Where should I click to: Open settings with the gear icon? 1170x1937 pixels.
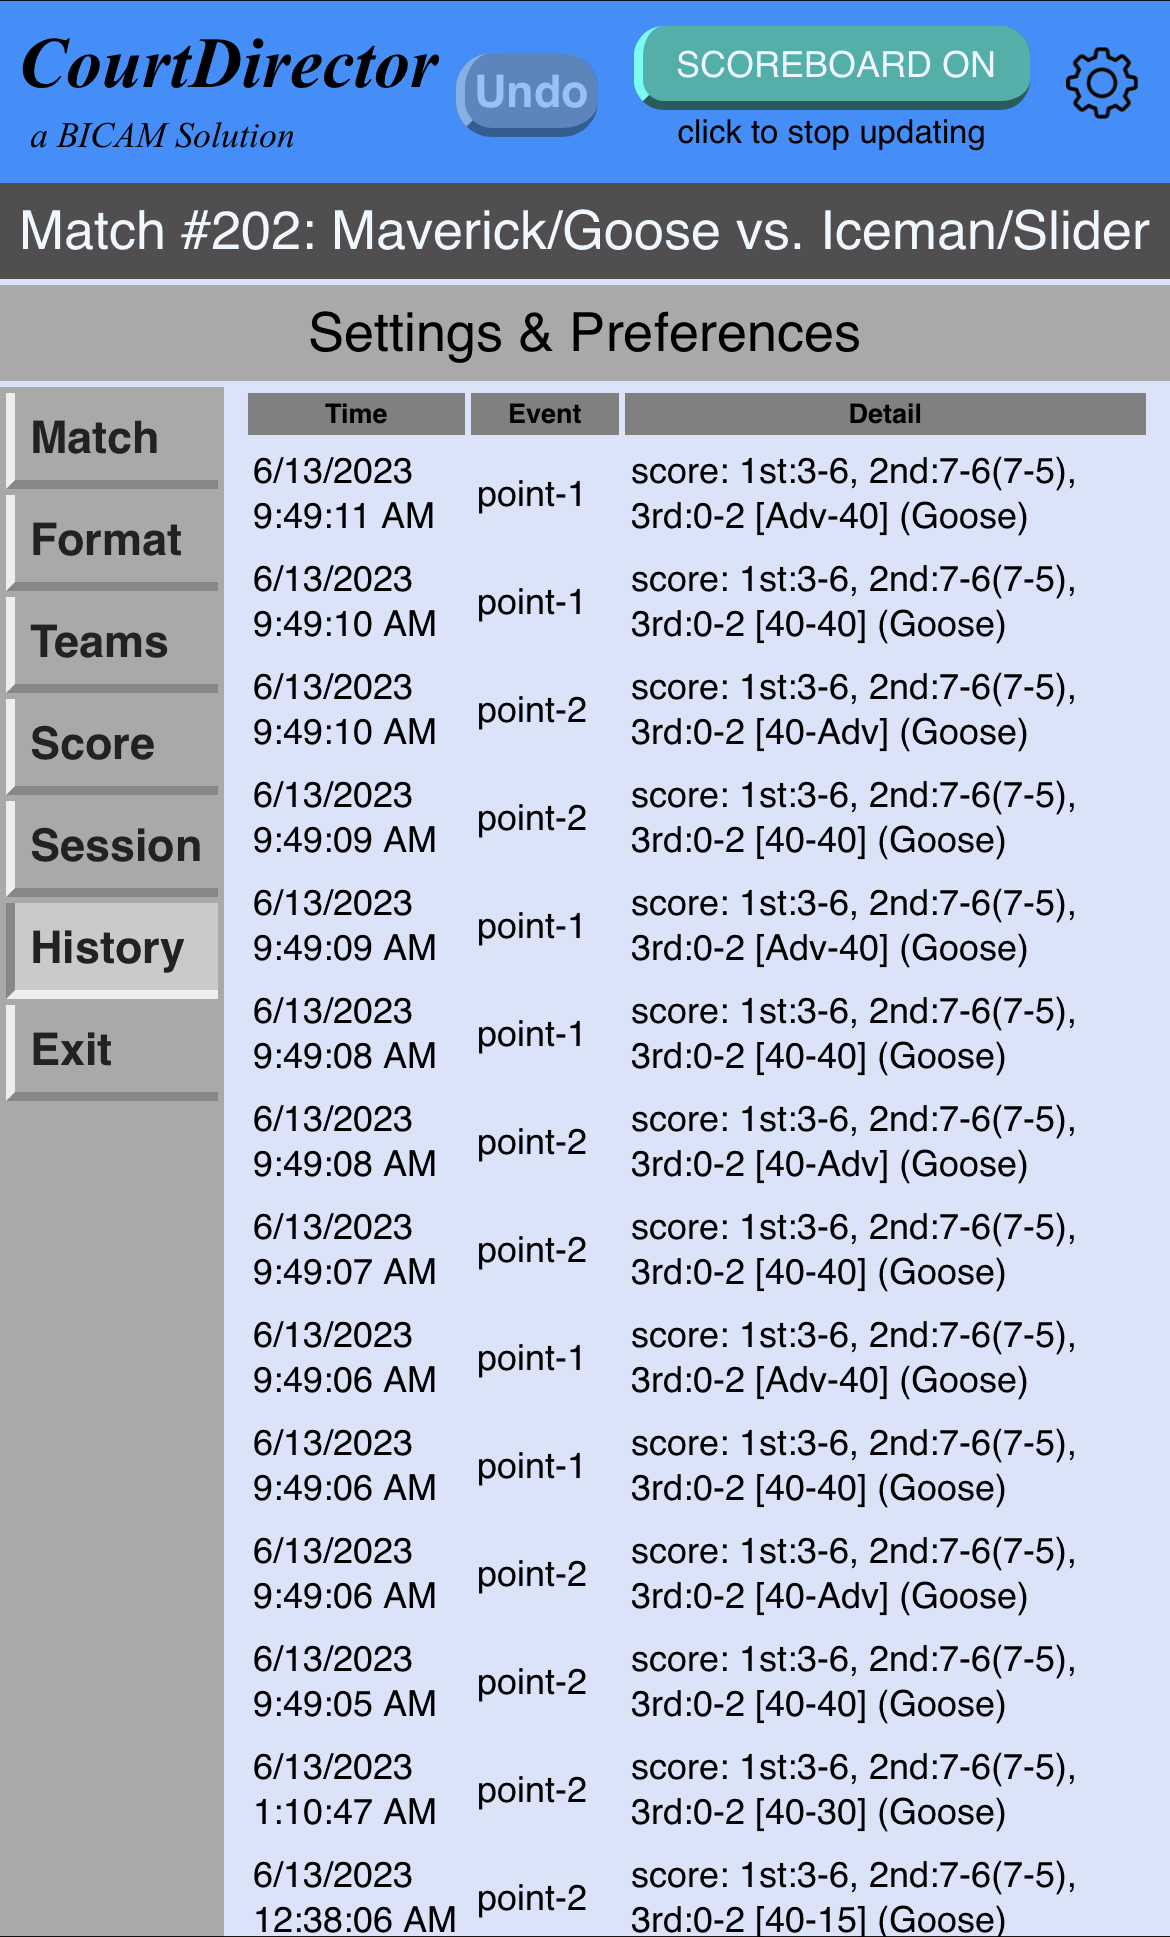[x=1101, y=82]
